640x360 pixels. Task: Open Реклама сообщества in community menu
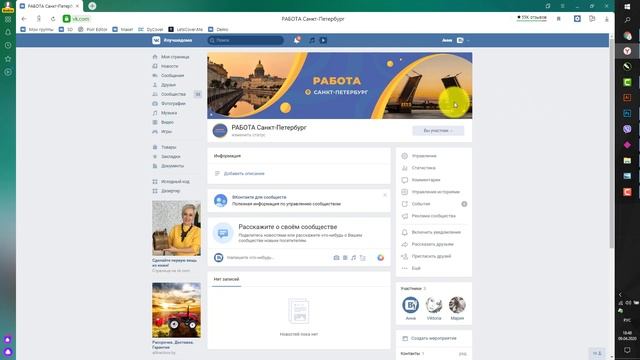click(434, 216)
